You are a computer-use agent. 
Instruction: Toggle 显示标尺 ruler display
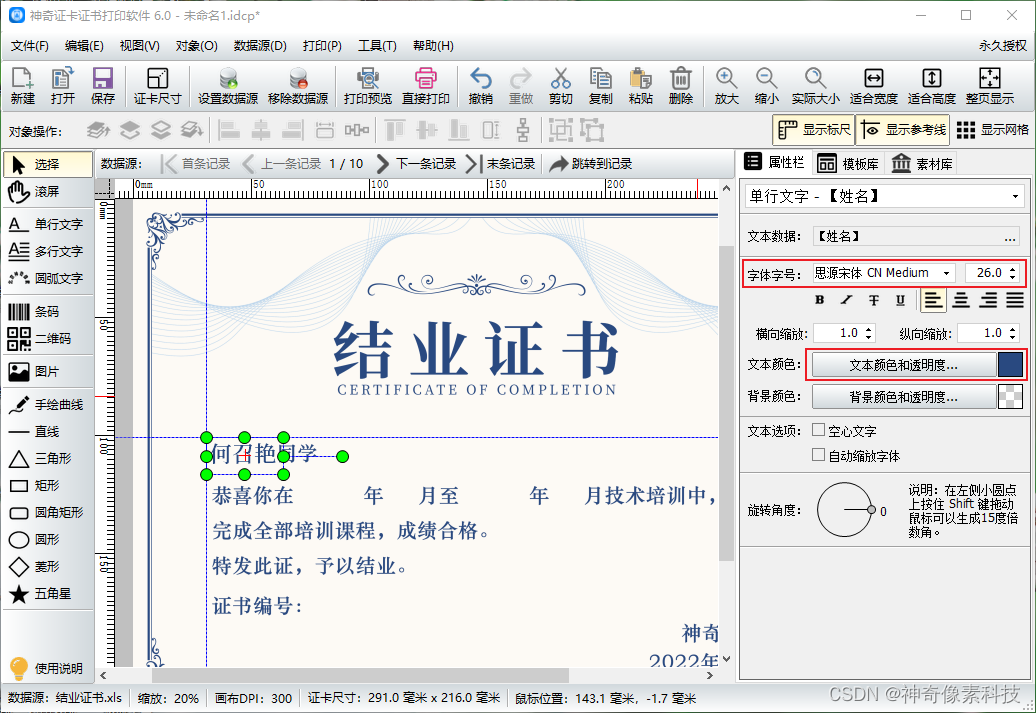(813, 130)
